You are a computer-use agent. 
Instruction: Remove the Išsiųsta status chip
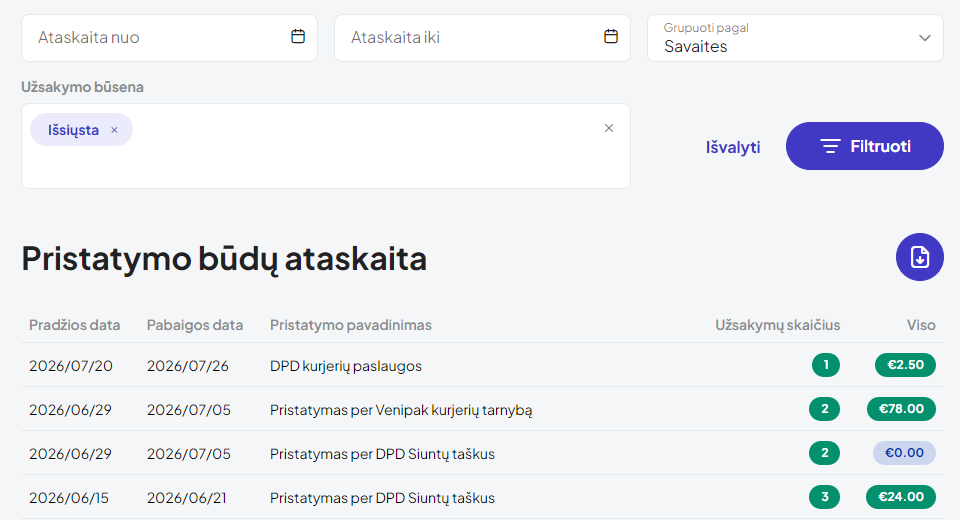pyautogui.click(x=114, y=130)
